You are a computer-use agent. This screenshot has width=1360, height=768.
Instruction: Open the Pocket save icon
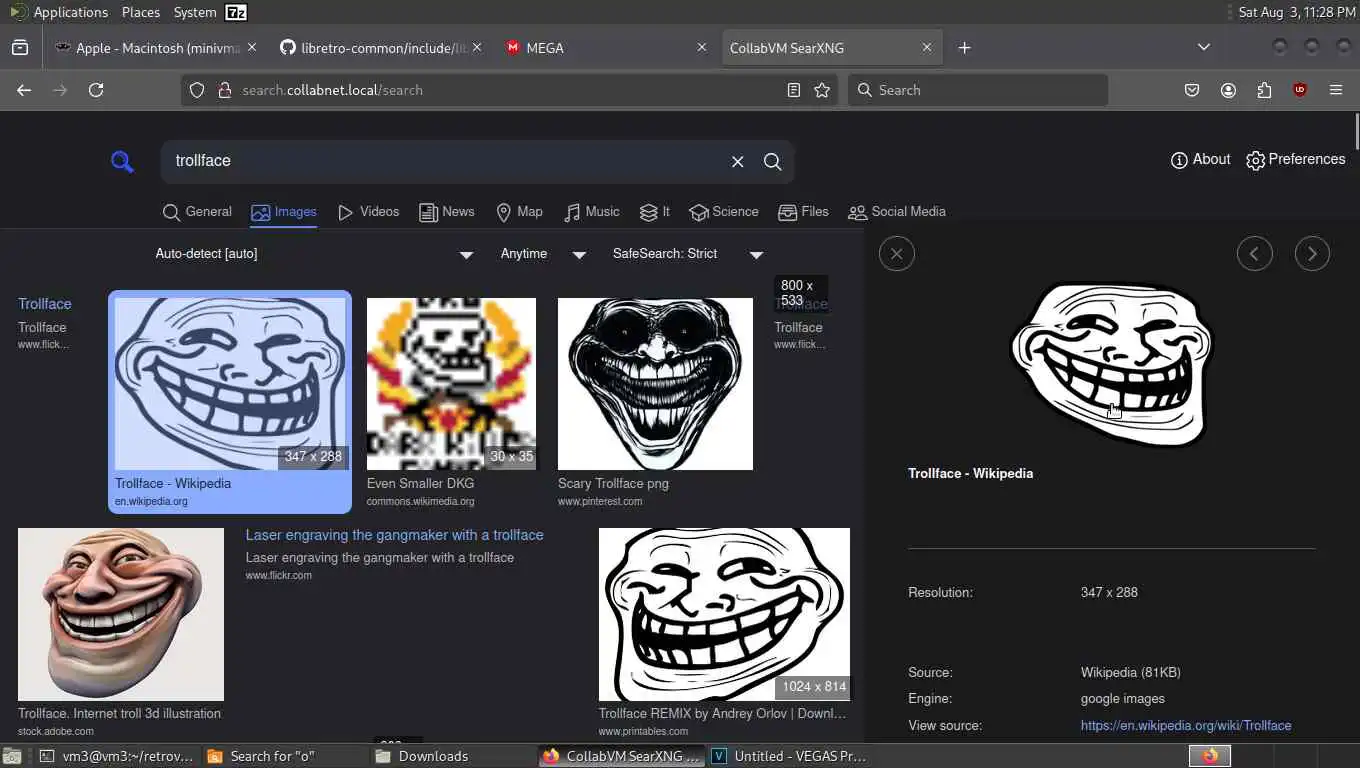point(1192,90)
